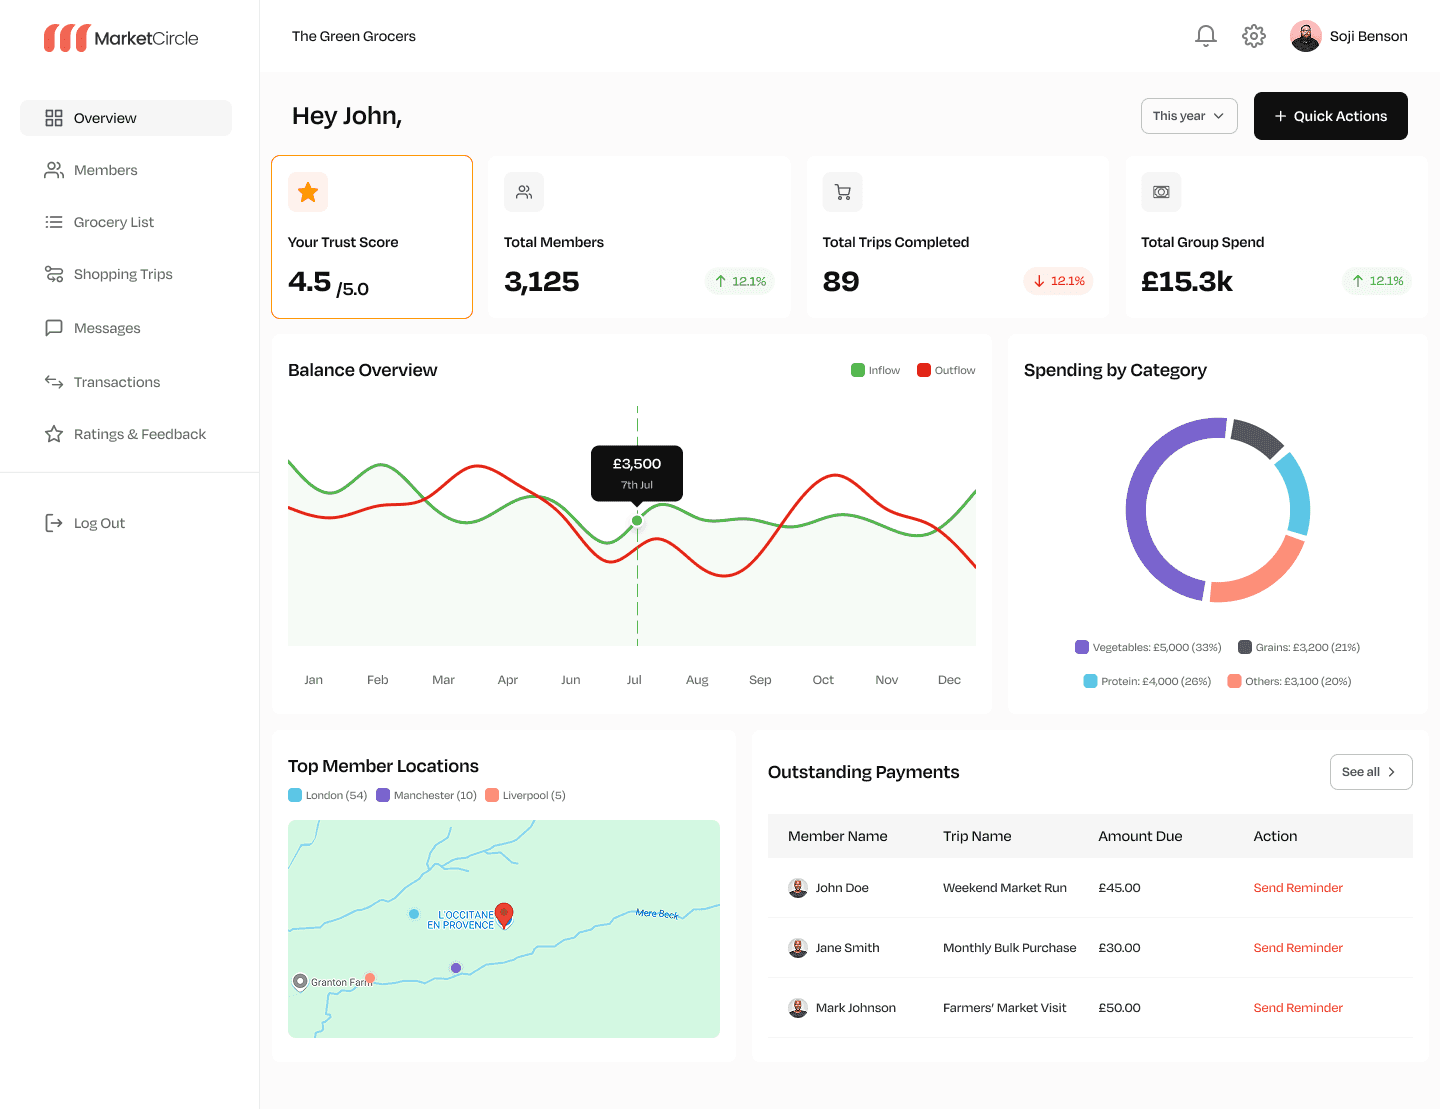This screenshot has width=1440, height=1109.
Task: Click the MarketCircle logo
Action: (121, 38)
